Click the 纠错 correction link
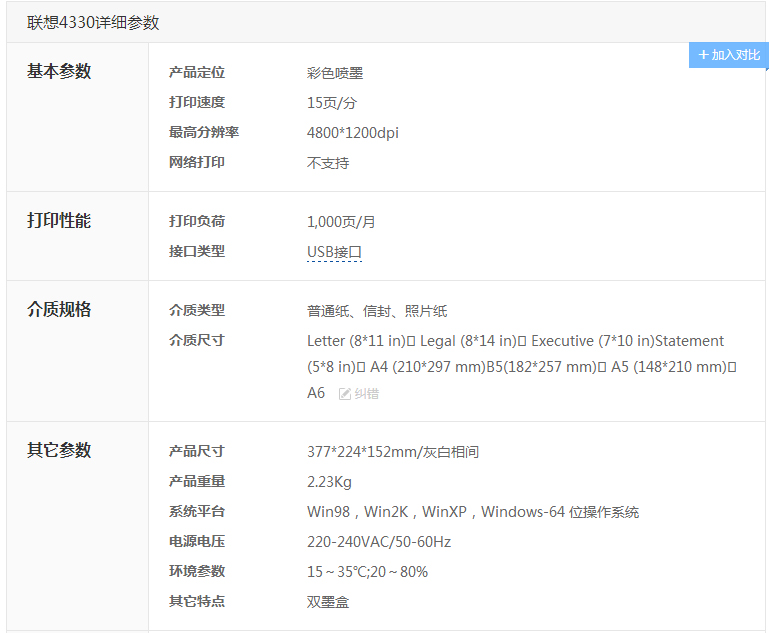Viewport: 770px width, 633px height. point(366,394)
